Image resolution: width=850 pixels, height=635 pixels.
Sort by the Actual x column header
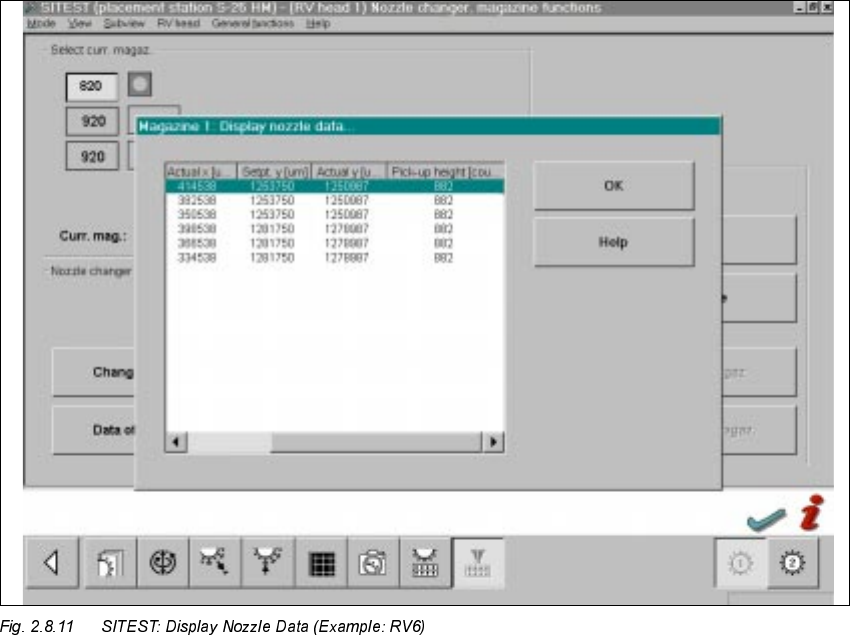pyautogui.click(x=201, y=172)
